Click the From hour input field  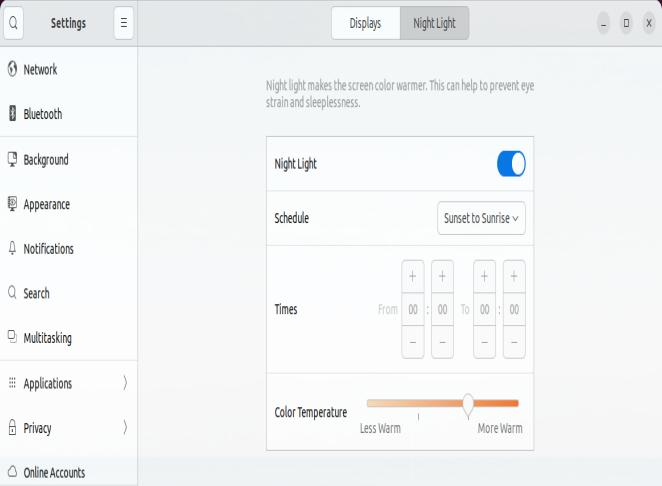(413, 310)
